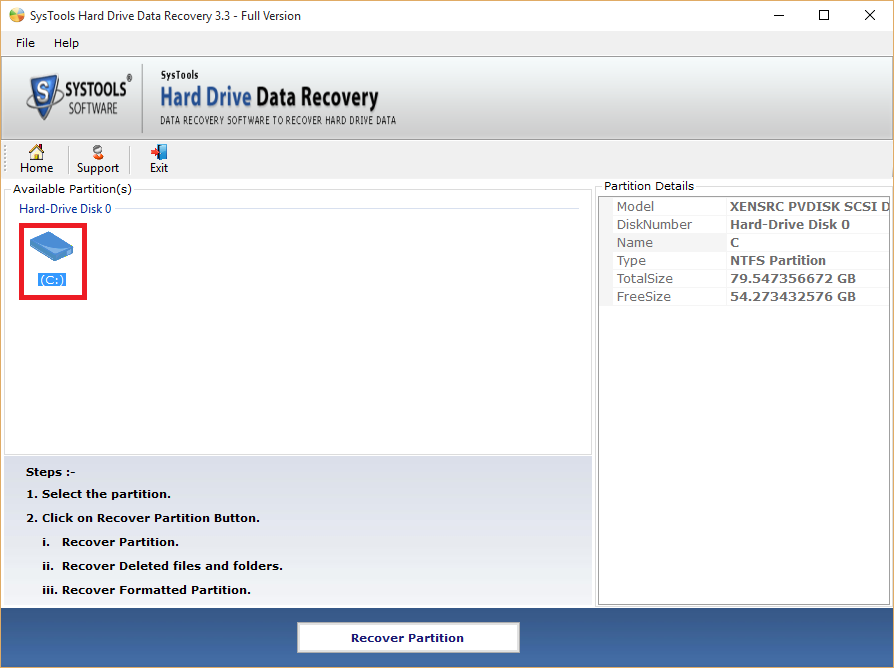Maximize the application window
The image size is (894, 668).
pyautogui.click(x=824, y=15)
